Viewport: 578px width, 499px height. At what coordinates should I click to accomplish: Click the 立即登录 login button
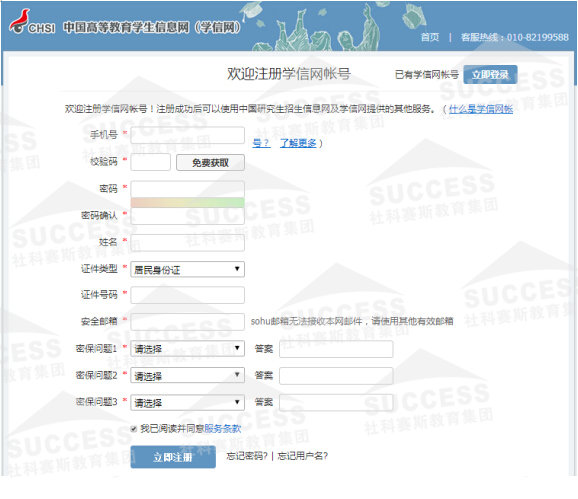coord(490,74)
